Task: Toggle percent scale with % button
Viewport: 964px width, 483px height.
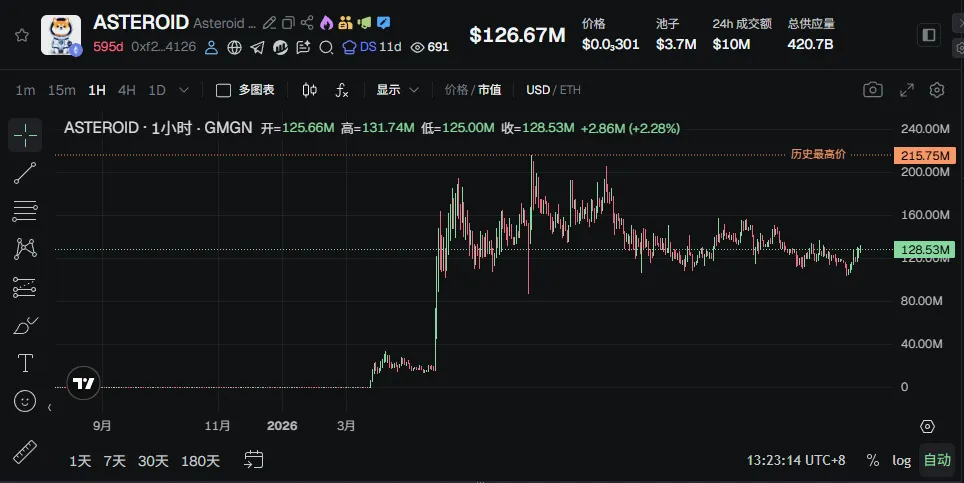Action: click(872, 460)
